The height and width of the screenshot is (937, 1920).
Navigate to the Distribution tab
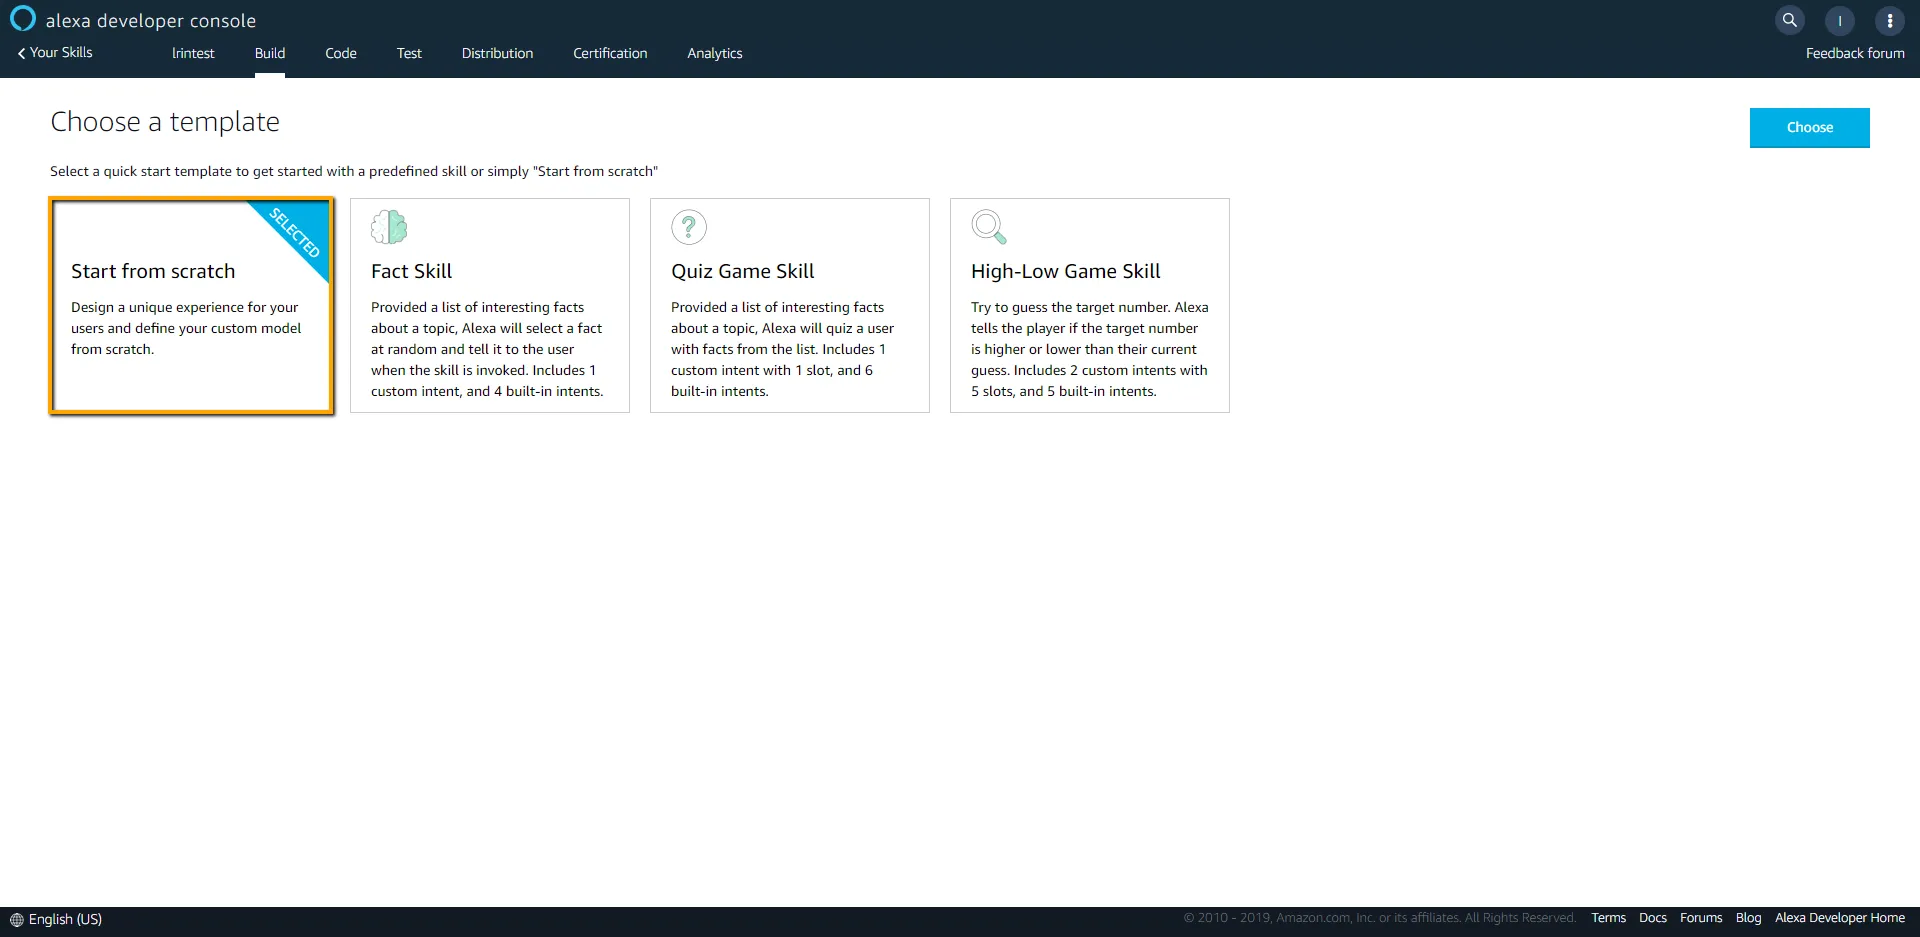[x=497, y=54]
